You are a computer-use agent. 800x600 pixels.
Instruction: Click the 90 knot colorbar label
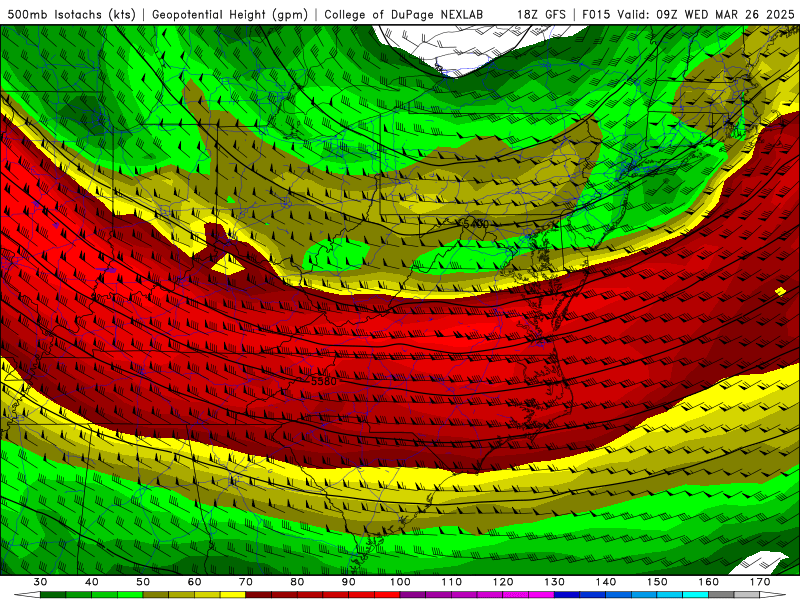pyautogui.click(x=349, y=582)
